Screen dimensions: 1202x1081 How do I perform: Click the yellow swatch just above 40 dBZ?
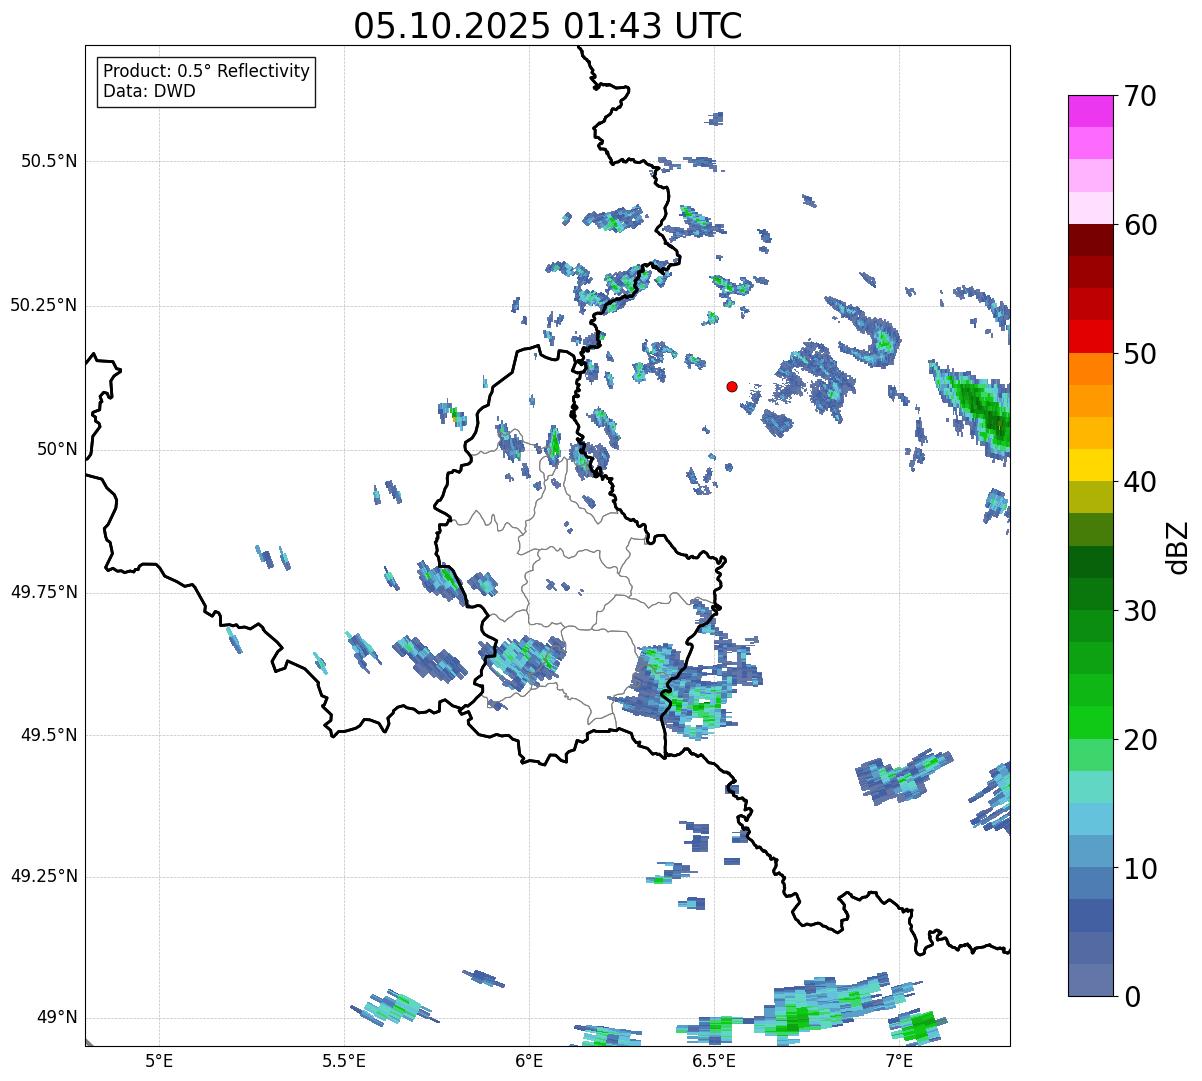tap(1090, 466)
